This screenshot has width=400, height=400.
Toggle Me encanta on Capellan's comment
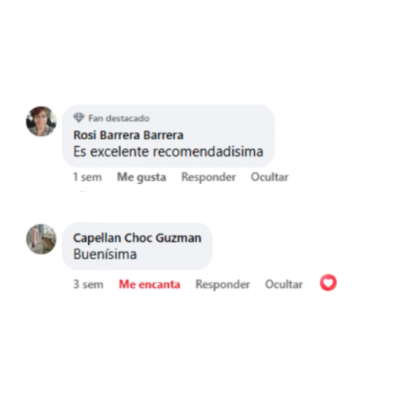(149, 284)
